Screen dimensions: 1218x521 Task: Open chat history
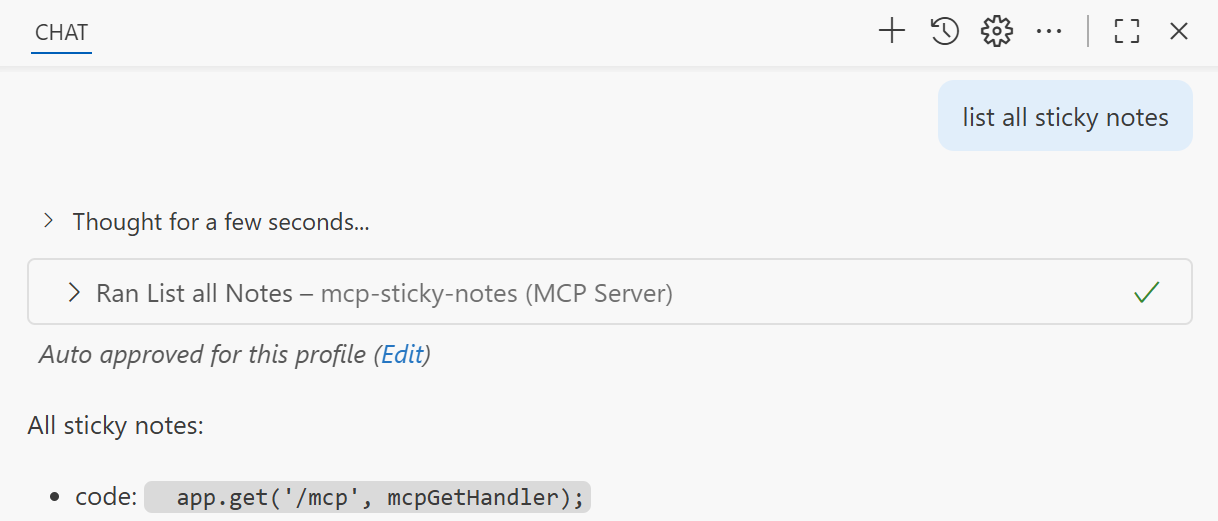pyautogui.click(x=945, y=32)
